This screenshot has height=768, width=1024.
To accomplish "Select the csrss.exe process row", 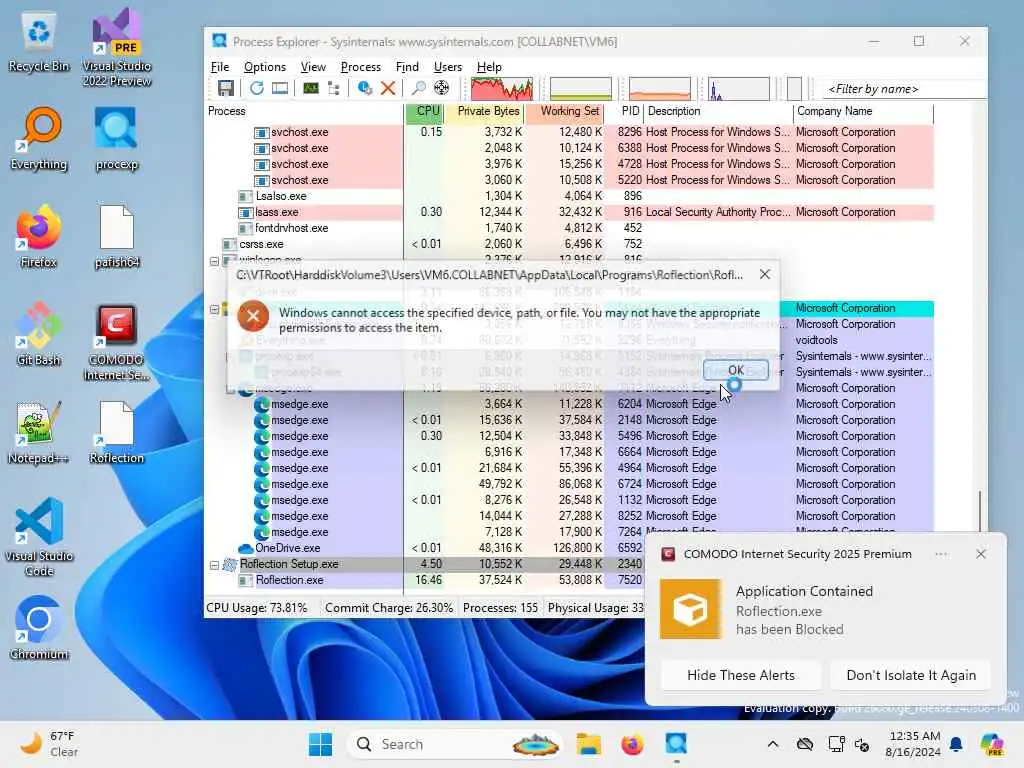I will point(570,244).
